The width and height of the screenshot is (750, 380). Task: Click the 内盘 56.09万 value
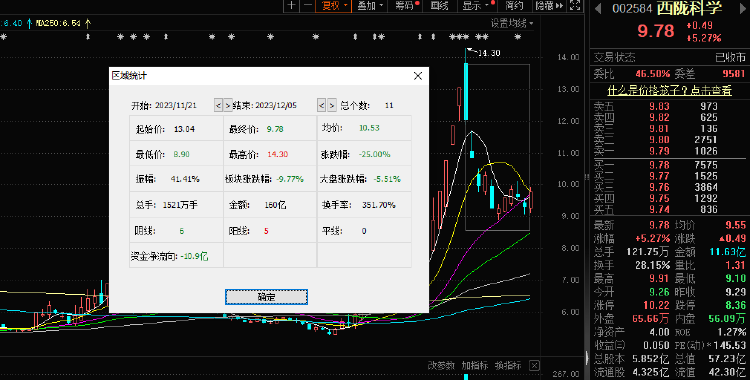727,318
